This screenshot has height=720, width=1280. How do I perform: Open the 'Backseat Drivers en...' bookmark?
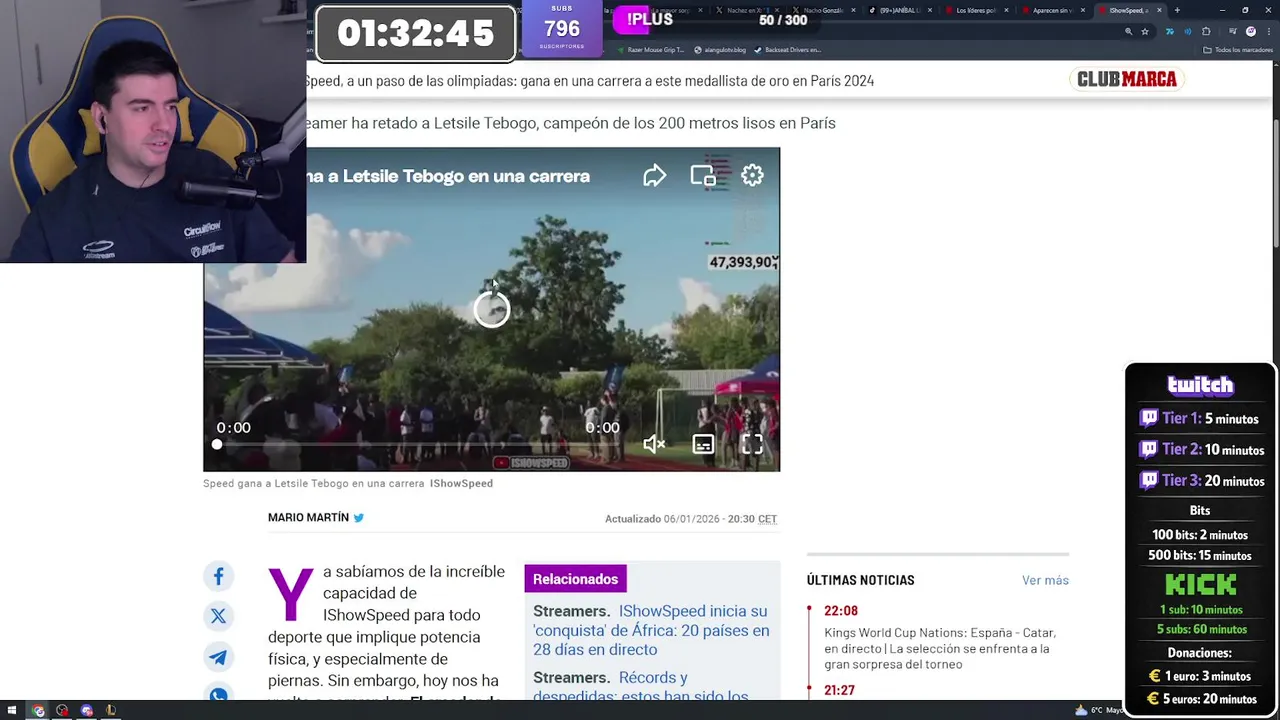coord(787,49)
